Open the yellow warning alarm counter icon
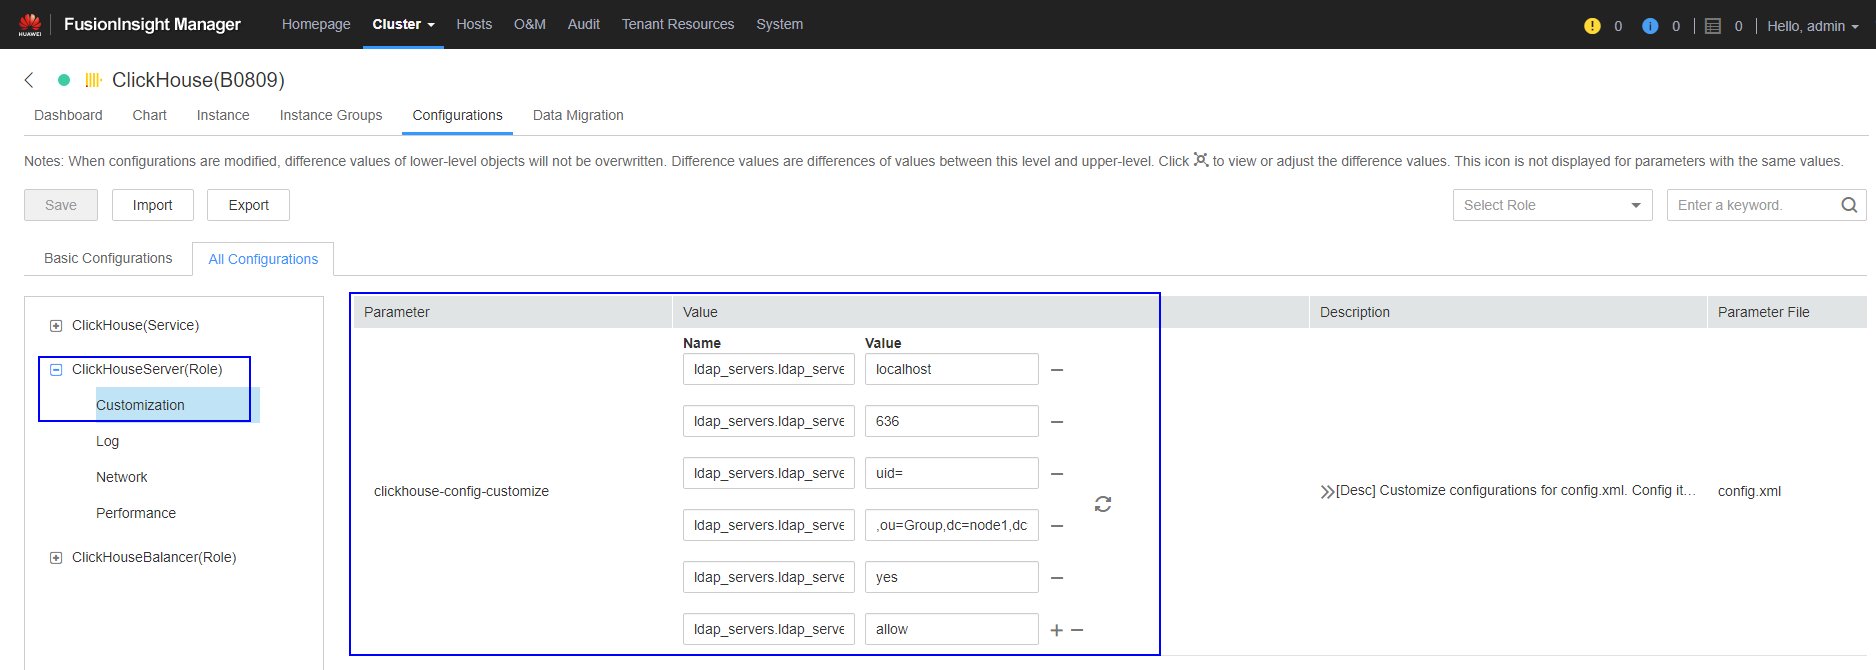This screenshot has height=670, width=1876. 1592,26
